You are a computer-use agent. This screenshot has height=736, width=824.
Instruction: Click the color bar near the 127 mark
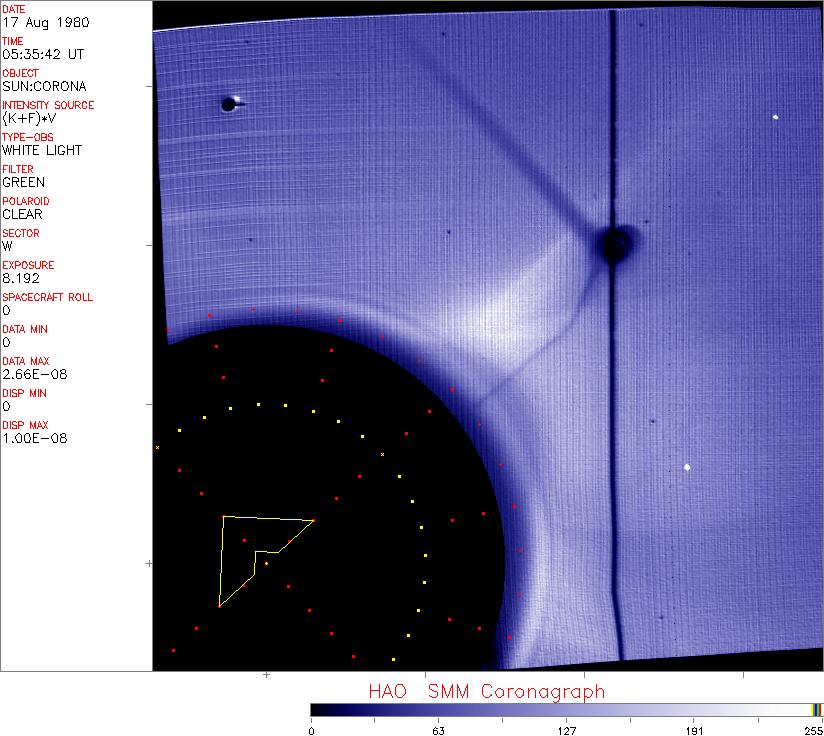(x=566, y=710)
